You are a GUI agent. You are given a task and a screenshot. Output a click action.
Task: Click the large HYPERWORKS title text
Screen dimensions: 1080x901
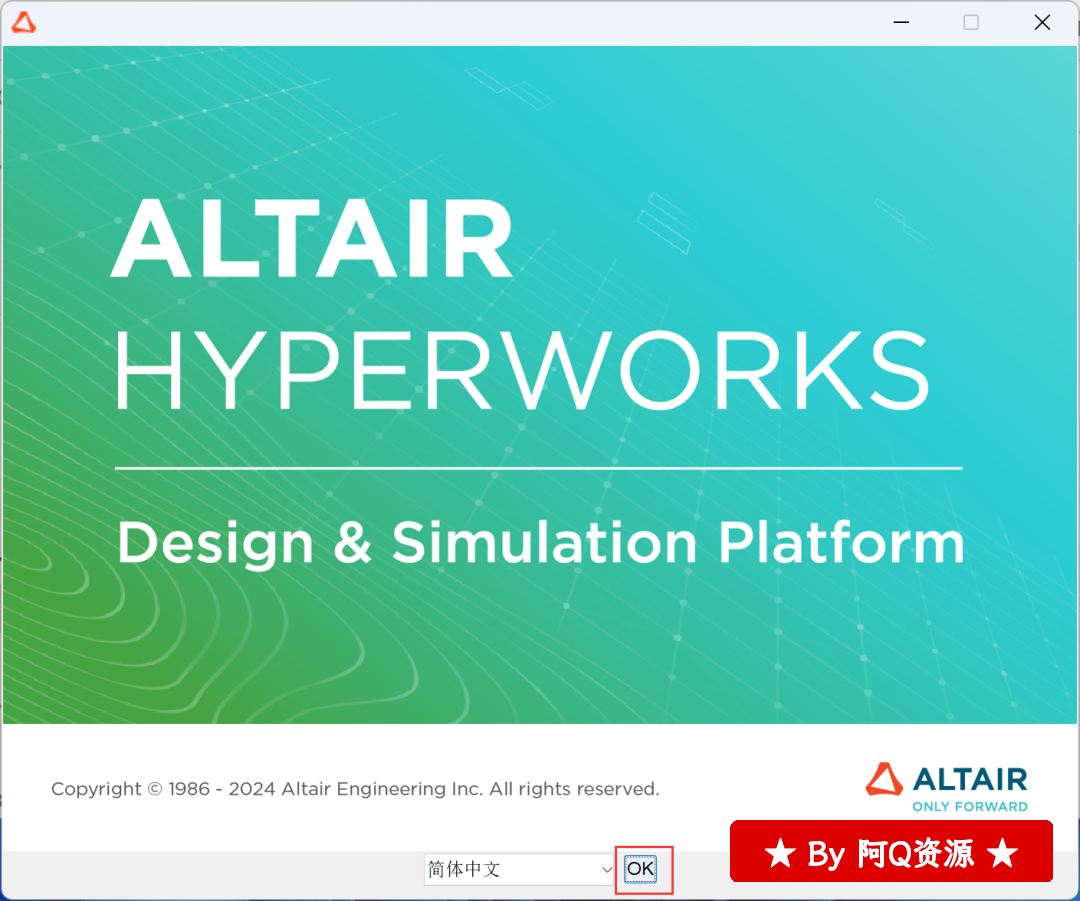tap(522, 370)
